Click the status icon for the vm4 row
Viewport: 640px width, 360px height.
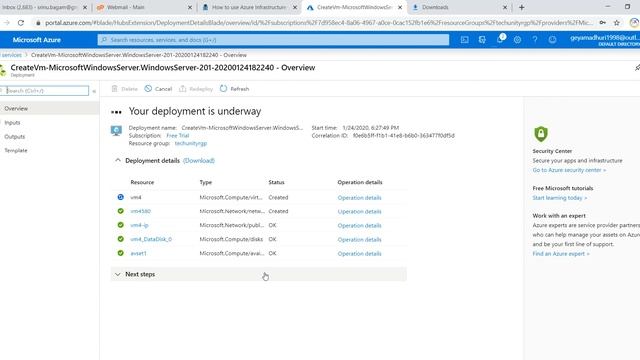click(x=120, y=197)
